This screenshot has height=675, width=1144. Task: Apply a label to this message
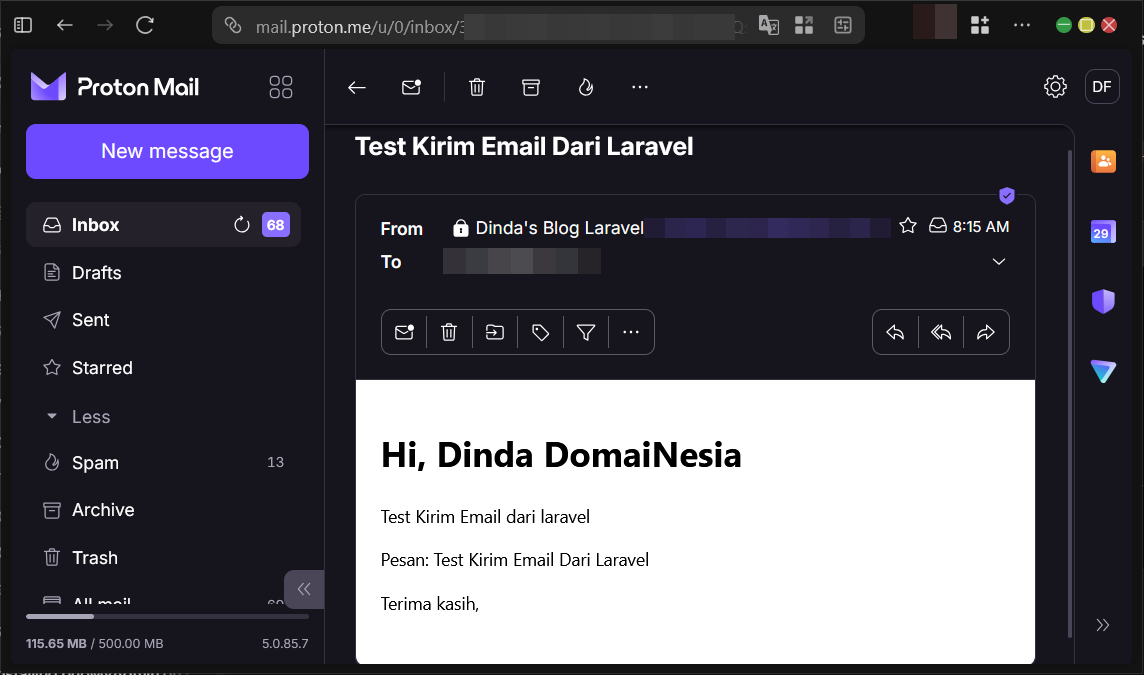point(540,331)
